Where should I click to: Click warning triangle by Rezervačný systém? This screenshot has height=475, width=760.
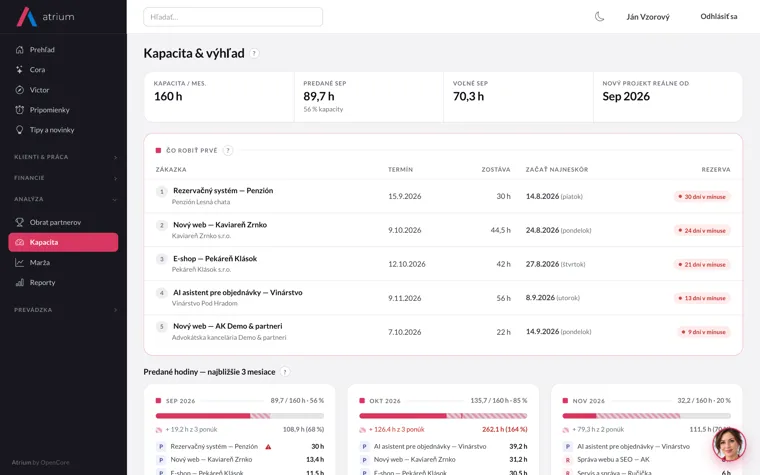pyautogui.click(x=268, y=447)
